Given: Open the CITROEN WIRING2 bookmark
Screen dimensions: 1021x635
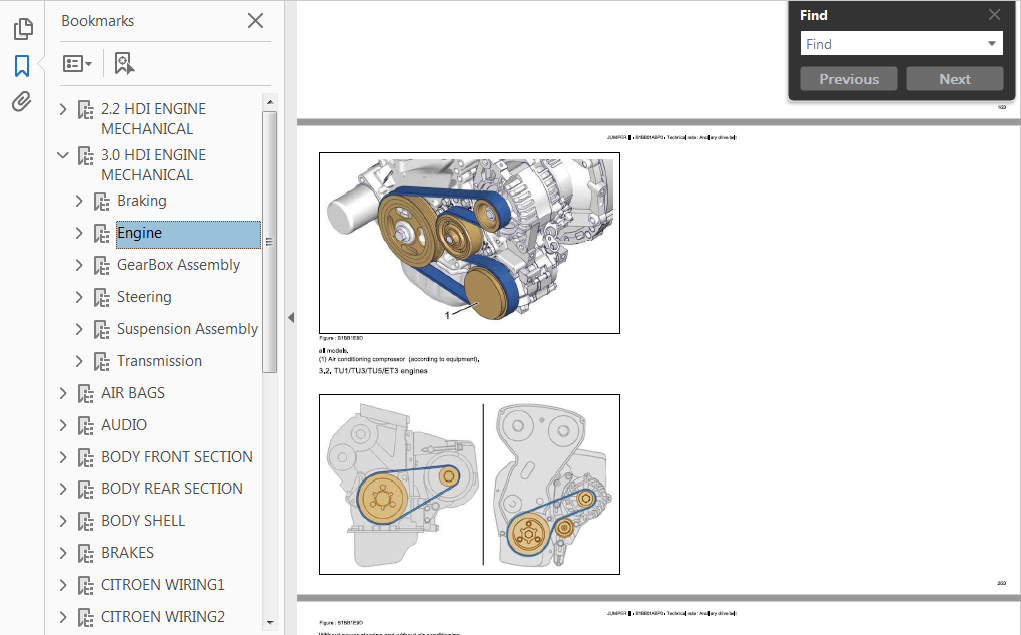Looking at the screenshot, I should click(162, 617).
